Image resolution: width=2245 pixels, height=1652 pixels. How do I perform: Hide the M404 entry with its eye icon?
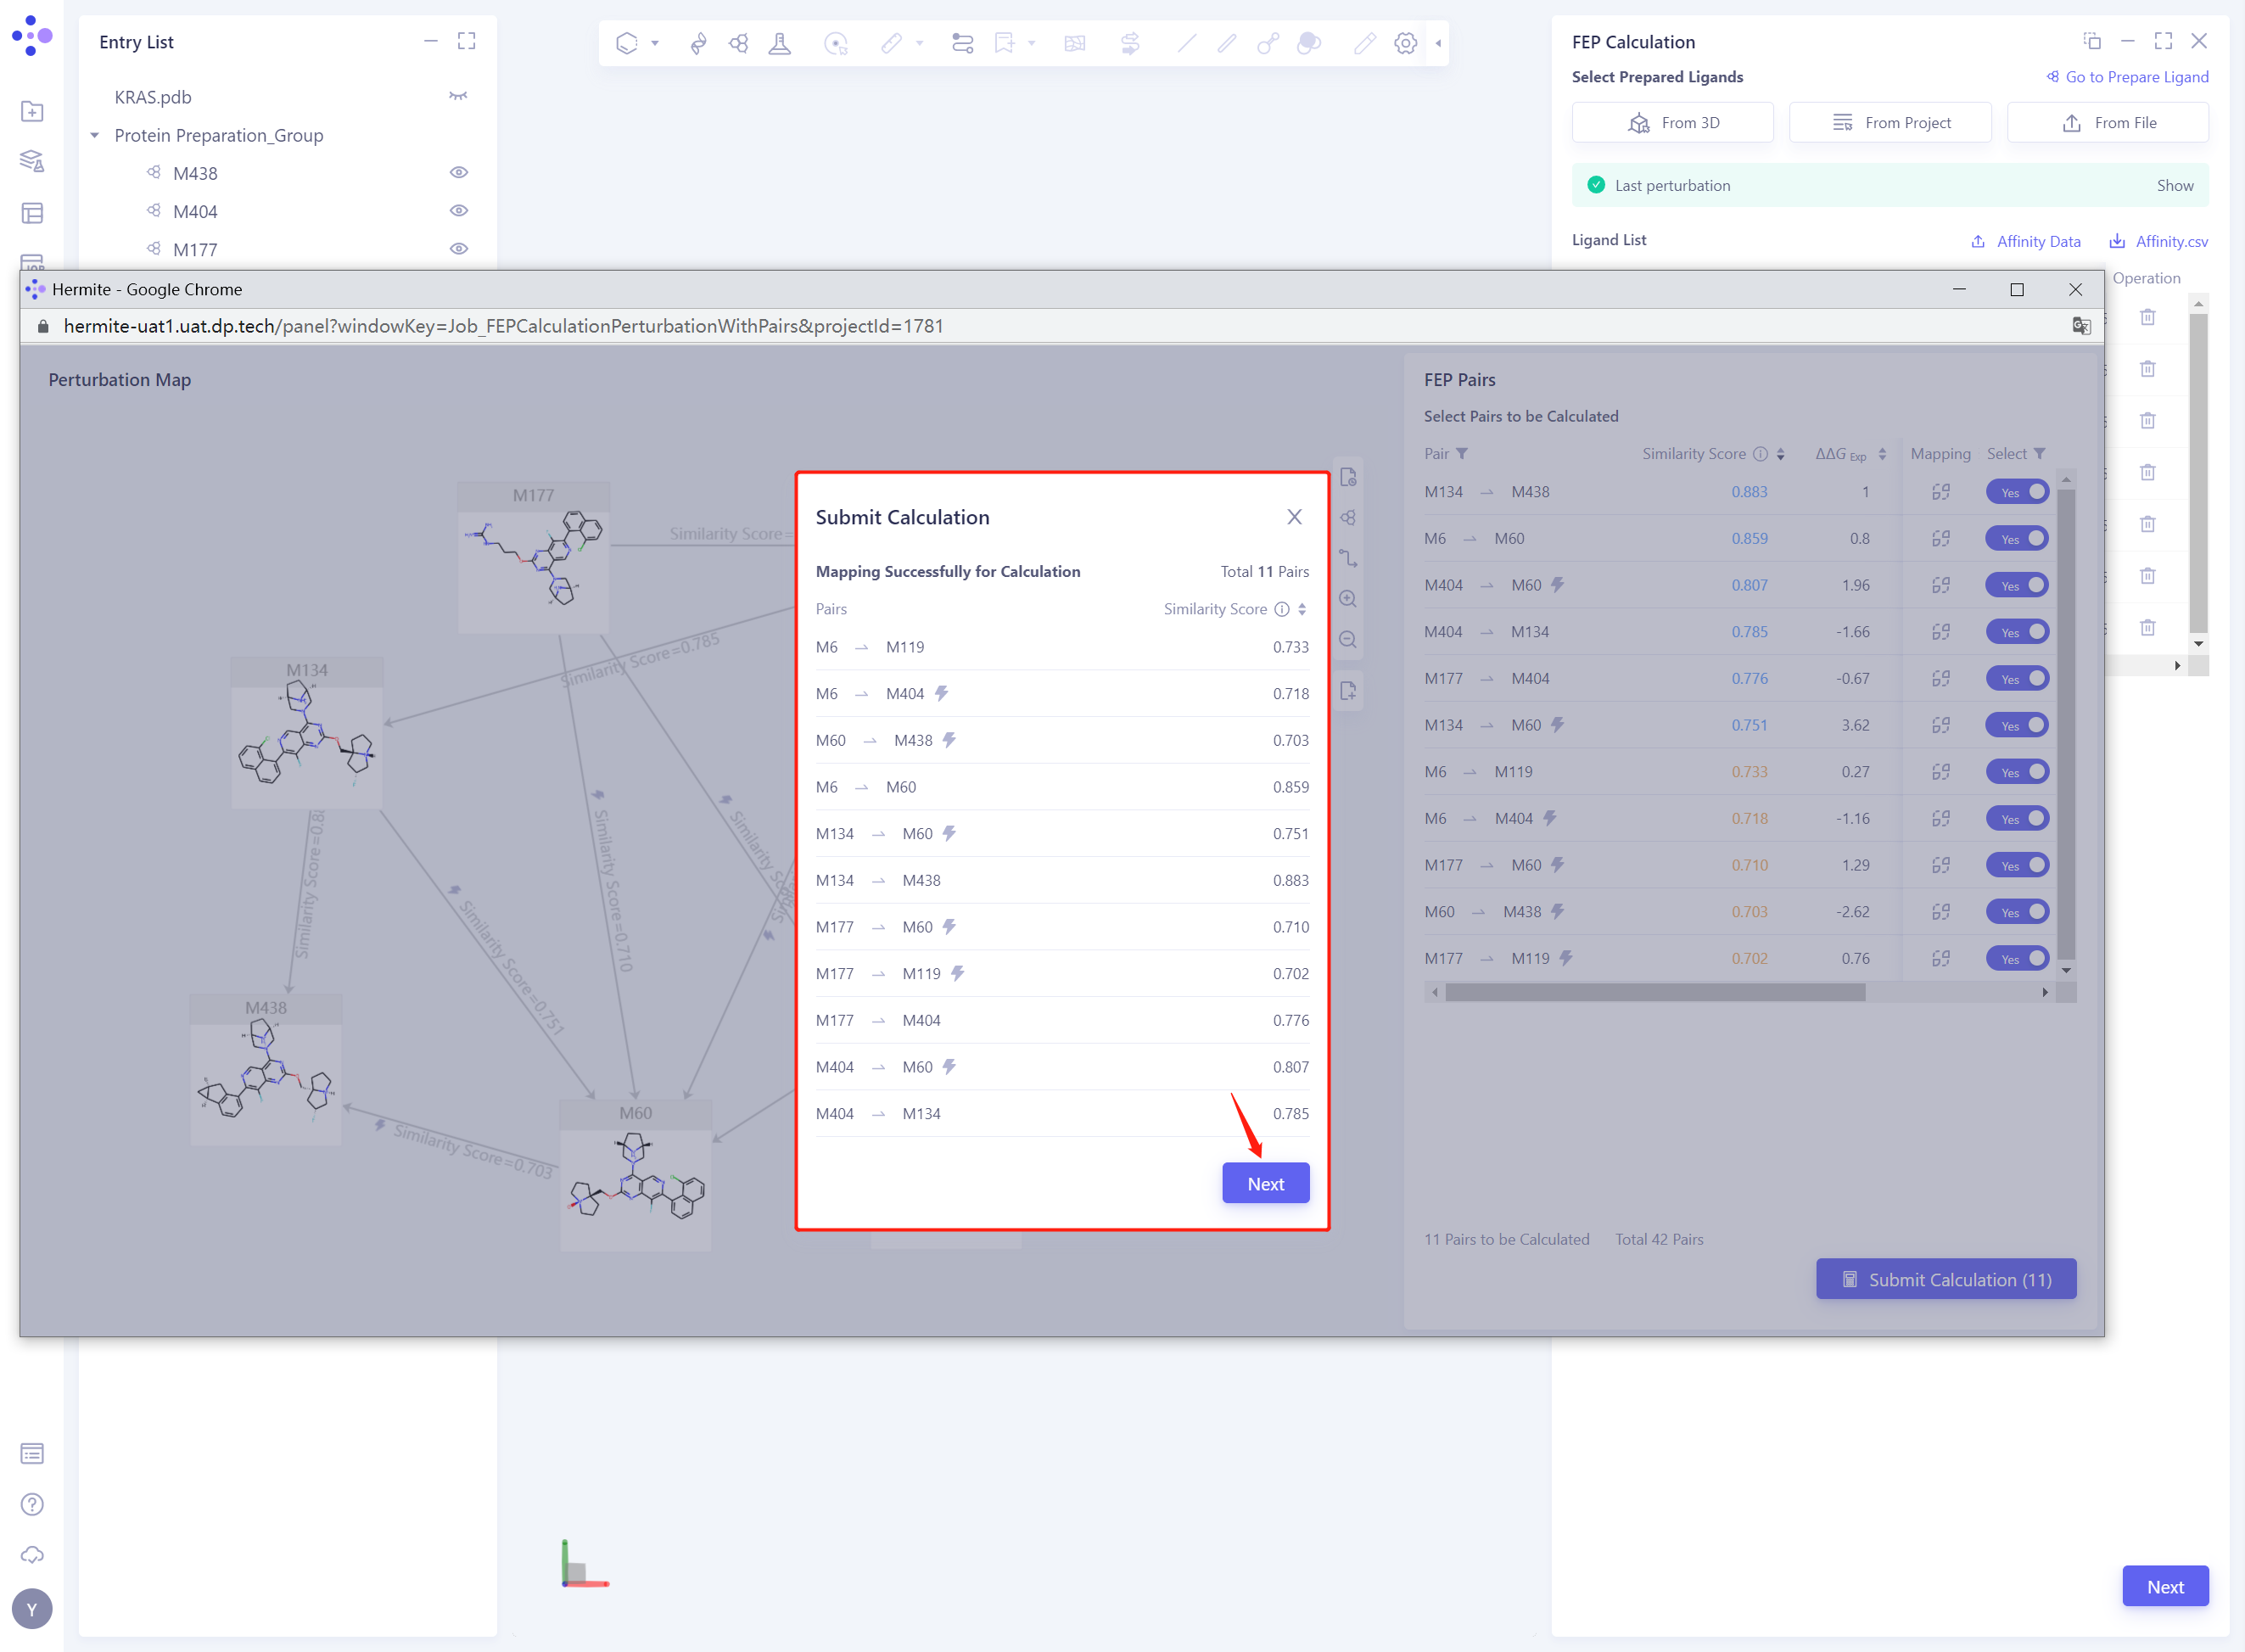coord(459,211)
